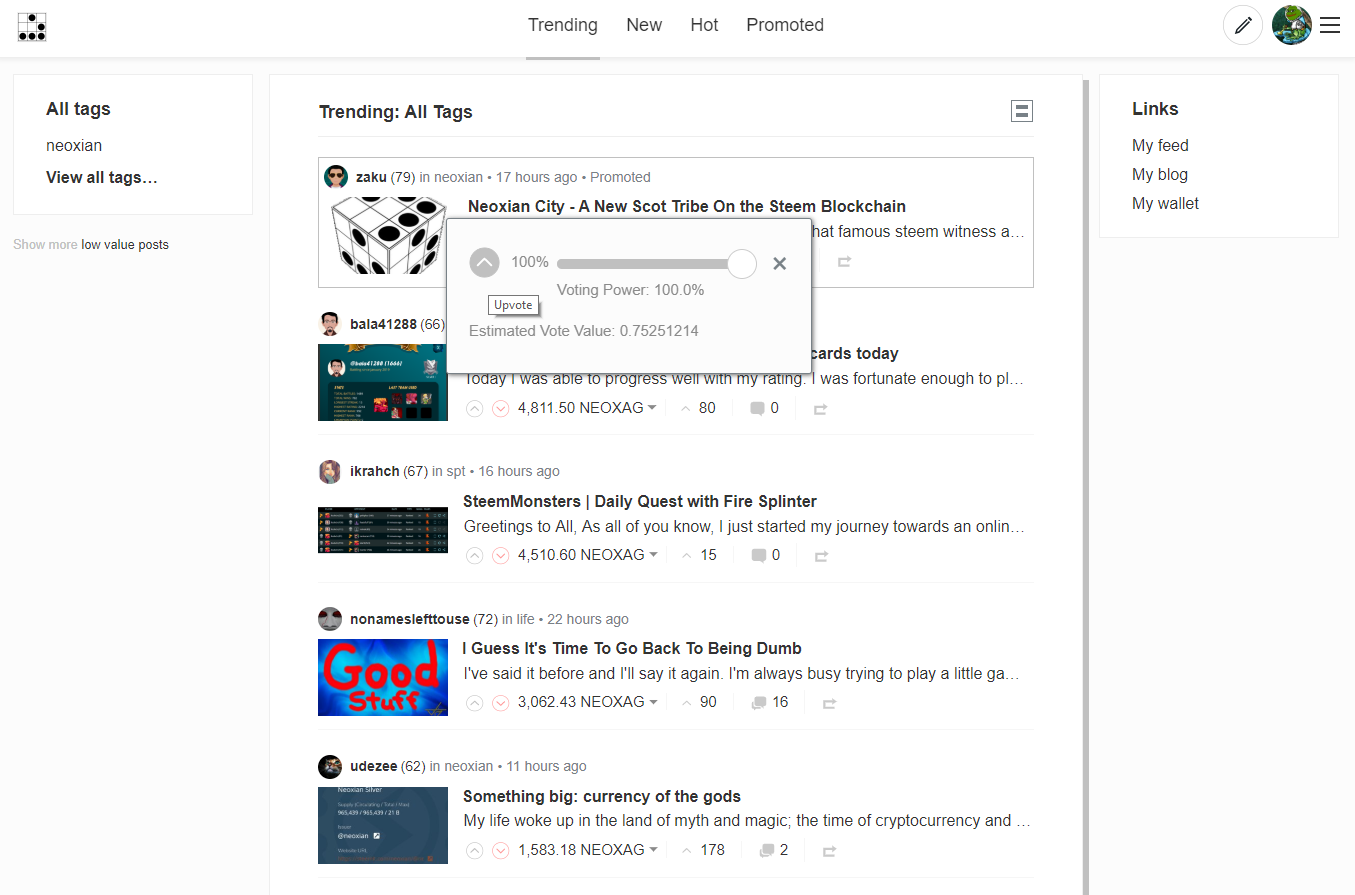Click the upvote arrow in vote popup
The image size is (1355, 895).
pyautogui.click(x=484, y=263)
